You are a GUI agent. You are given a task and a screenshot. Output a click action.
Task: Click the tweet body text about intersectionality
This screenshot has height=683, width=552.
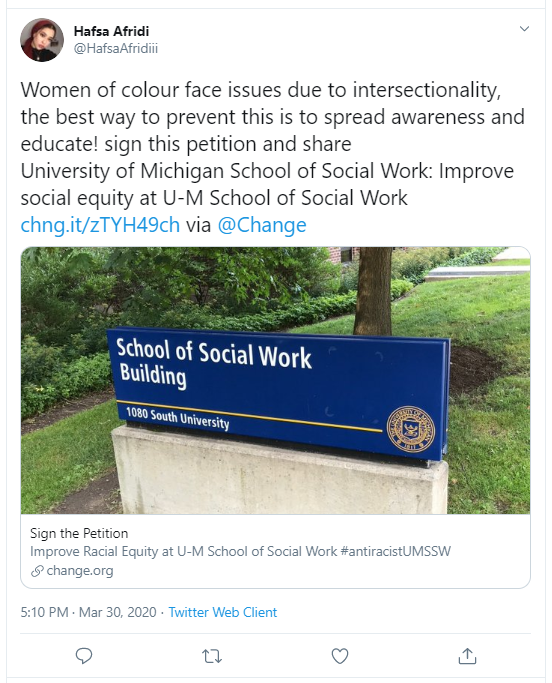click(273, 144)
